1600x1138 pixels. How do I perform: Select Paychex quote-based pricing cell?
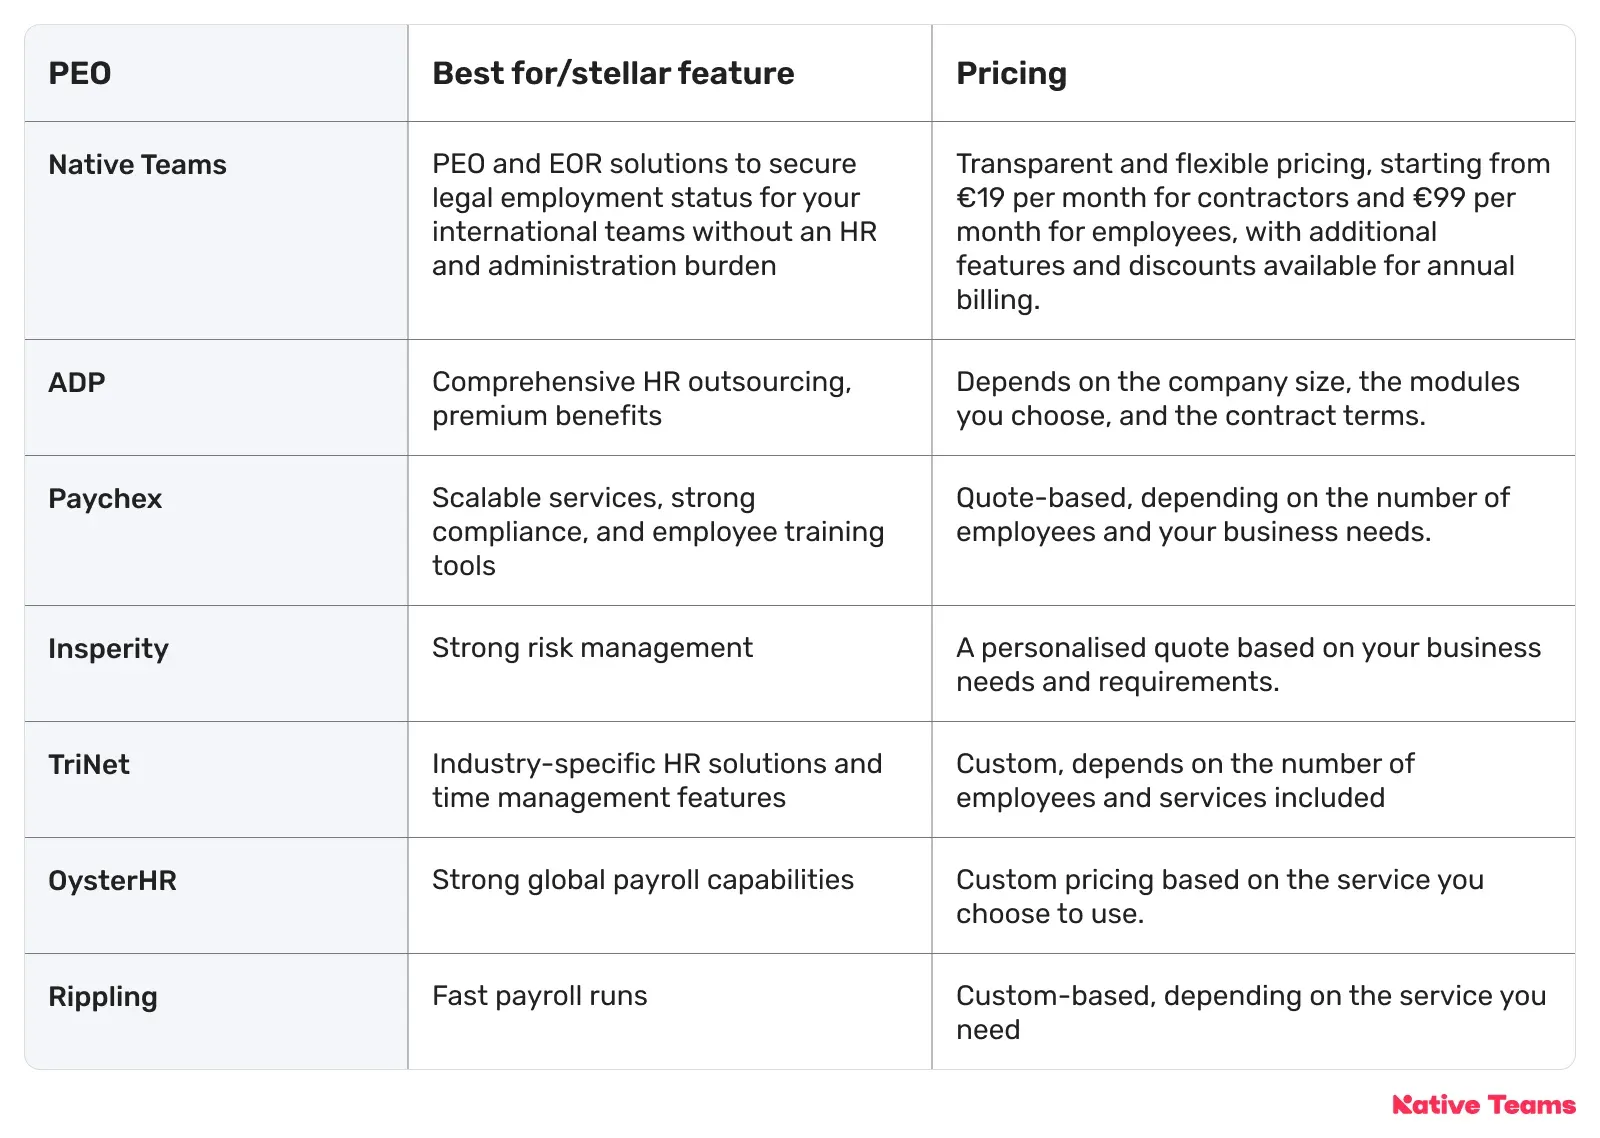[1233, 514]
